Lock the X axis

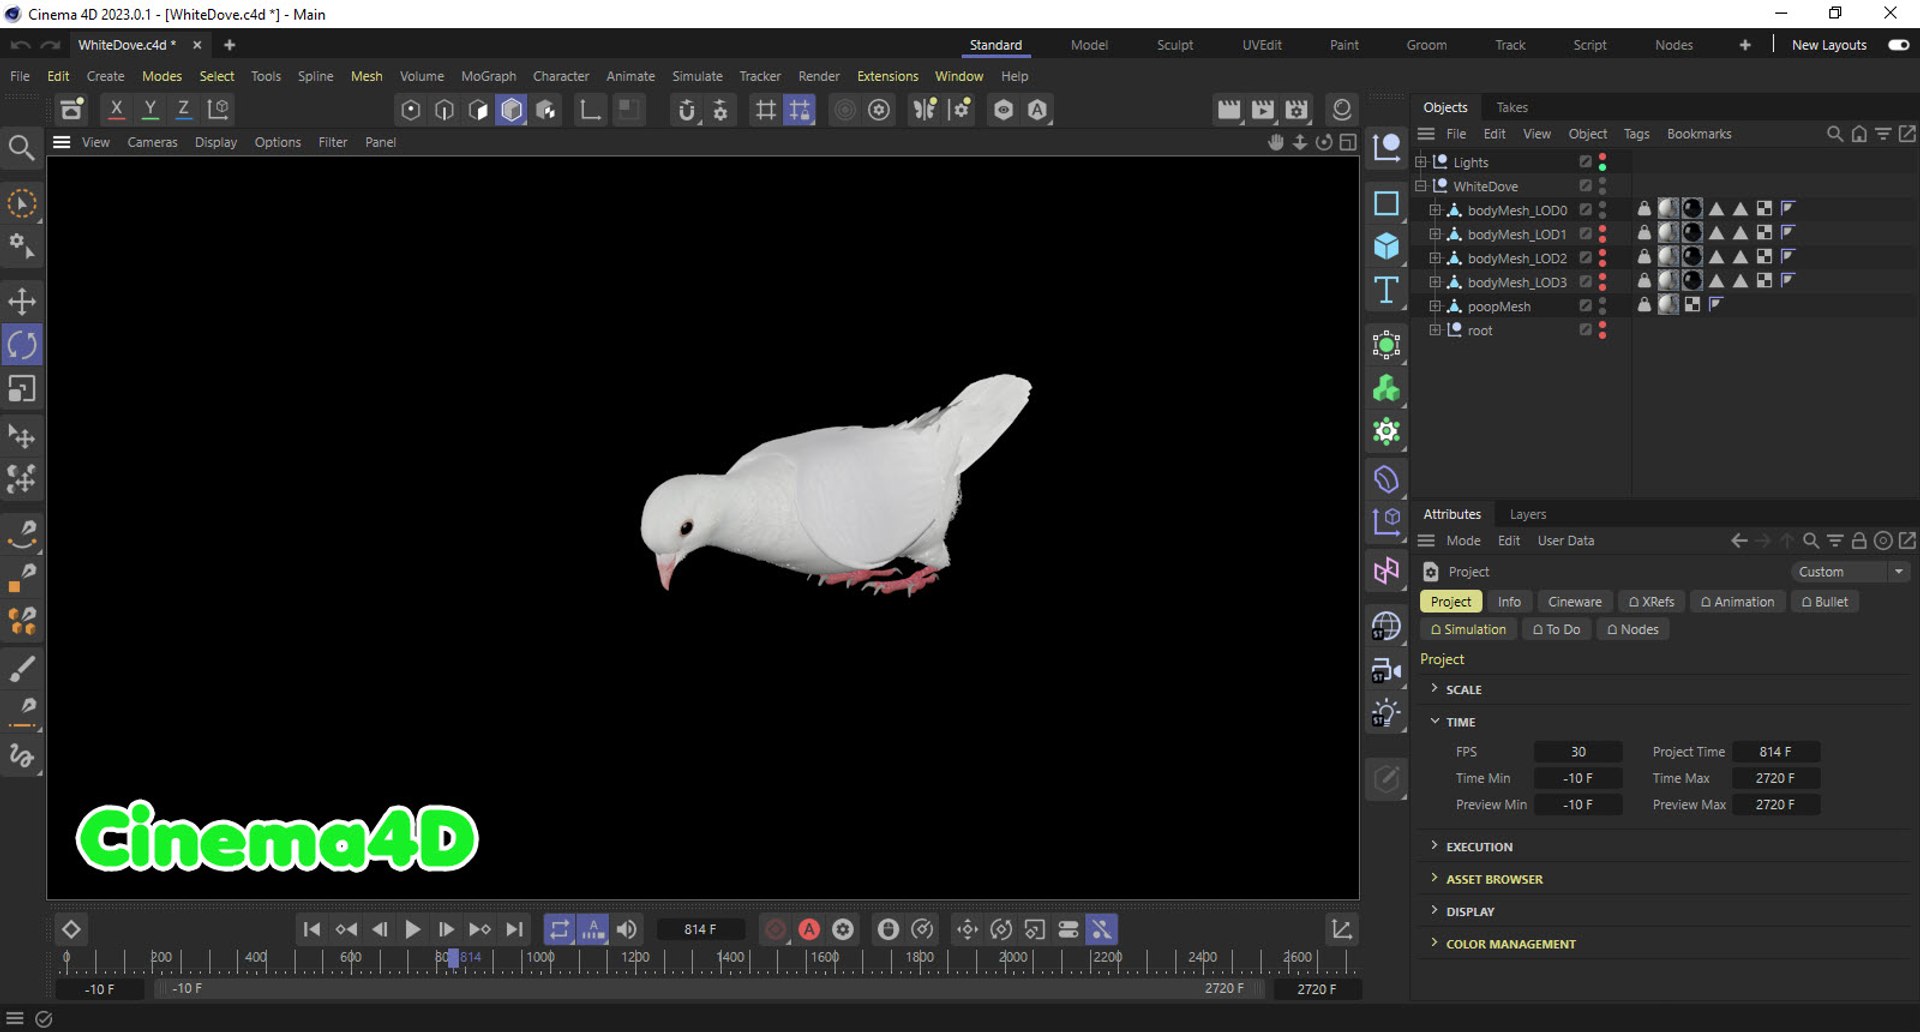coord(116,109)
